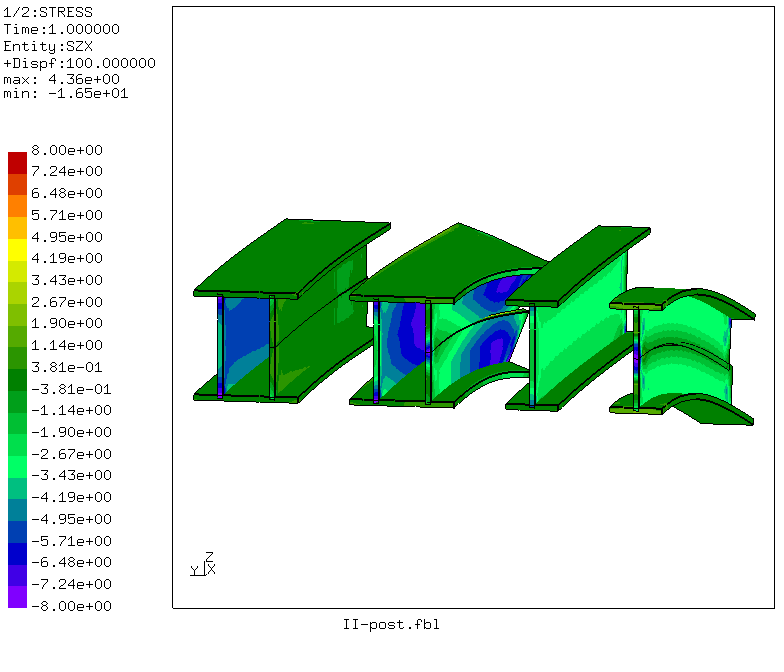Click the blue end web of leftmost beam
The width and height of the screenshot is (784, 672).
click(246, 342)
